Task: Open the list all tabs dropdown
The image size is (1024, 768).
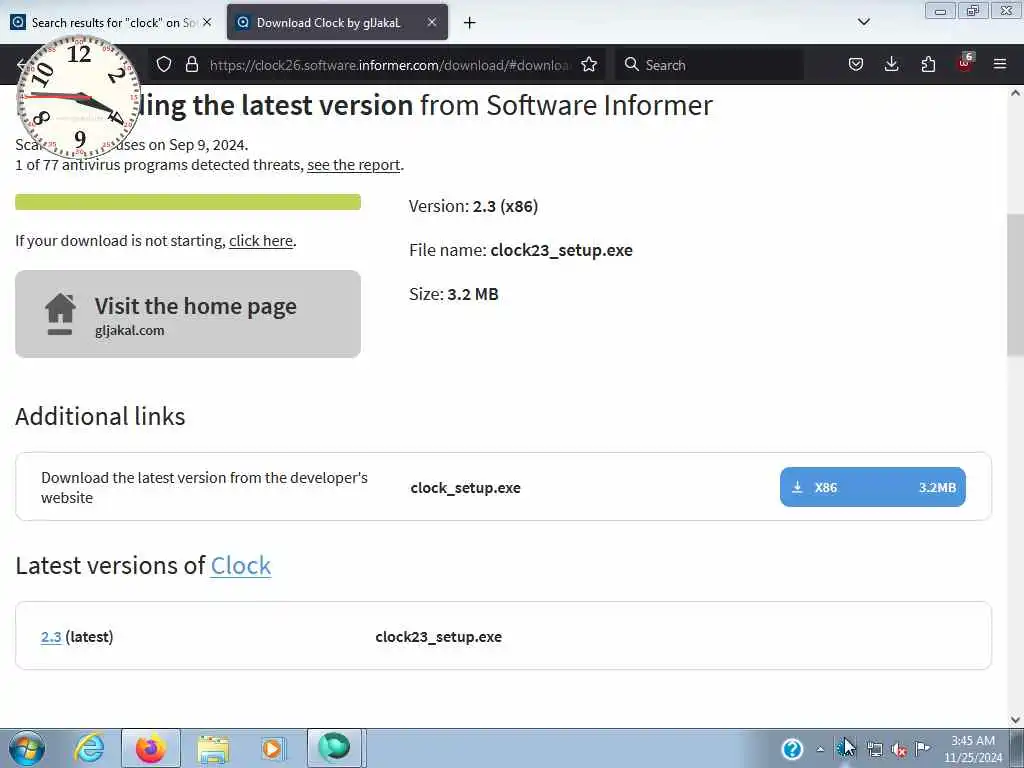Action: click(863, 22)
